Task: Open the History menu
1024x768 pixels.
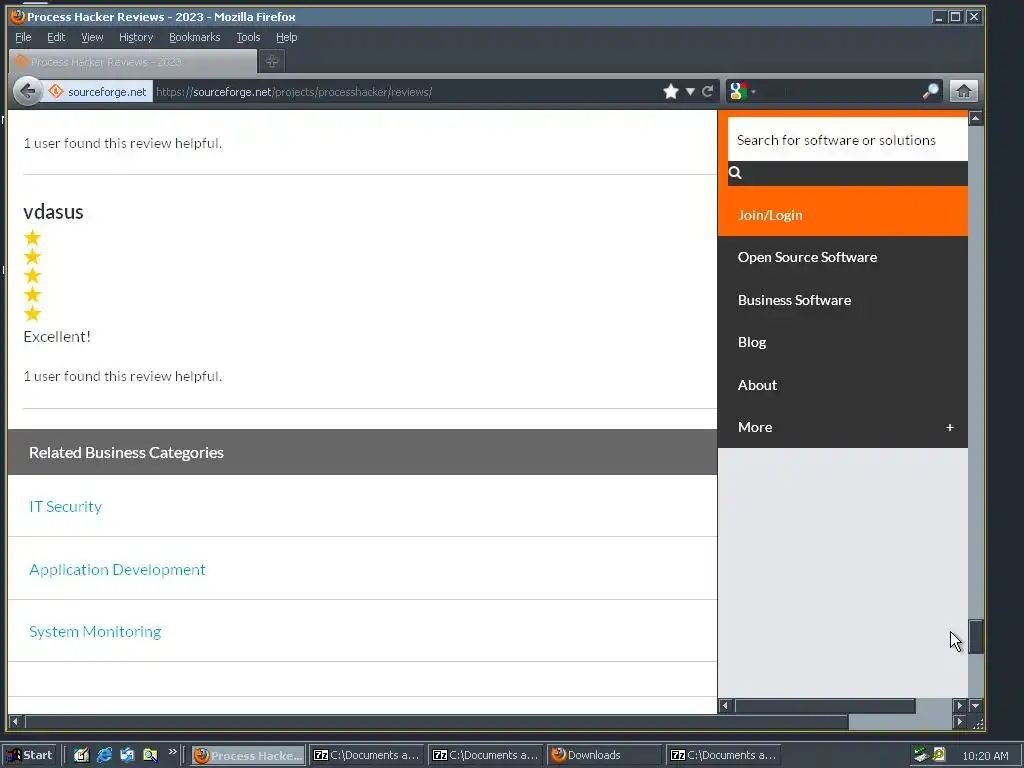Action: (136, 37)
